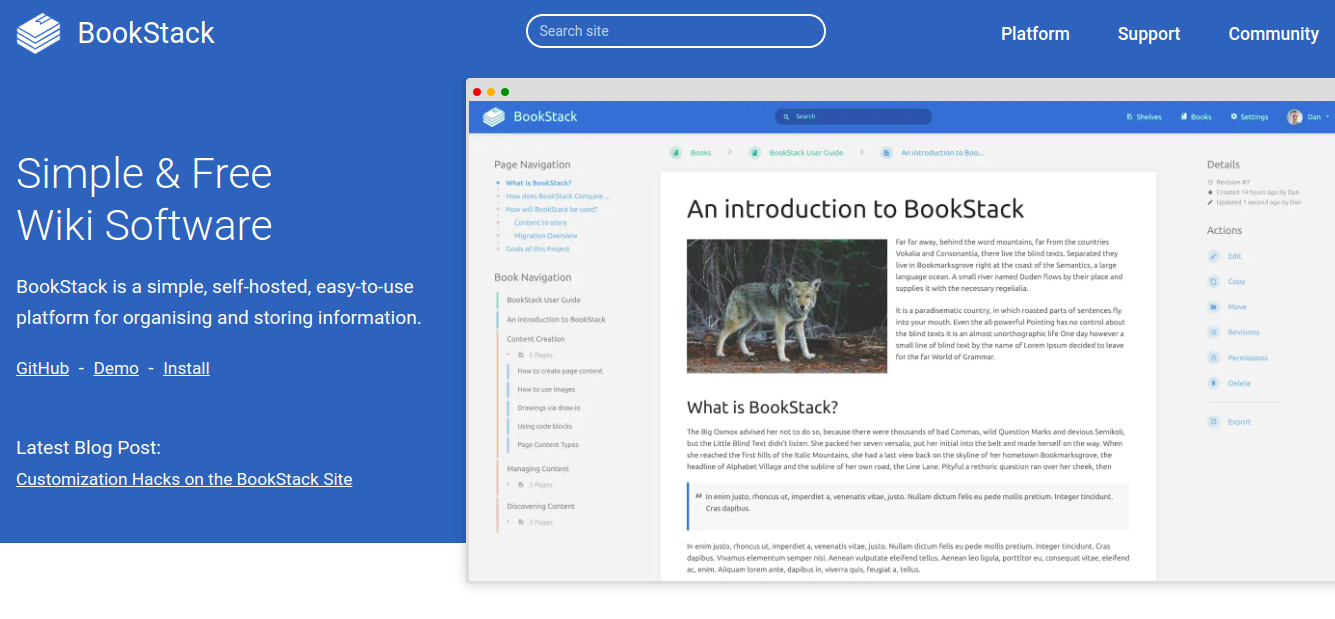Open the Platform menu
This screenshot has width=1335, height=619.
click(1035, 34)
